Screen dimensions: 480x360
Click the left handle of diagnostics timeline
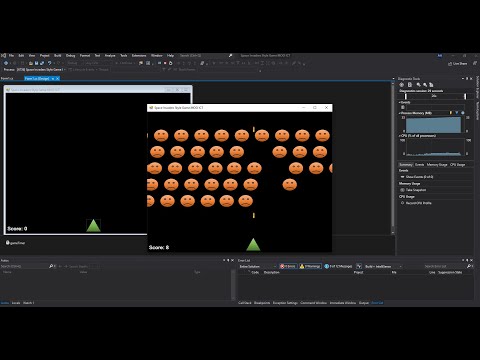click(x=406, y=96)
